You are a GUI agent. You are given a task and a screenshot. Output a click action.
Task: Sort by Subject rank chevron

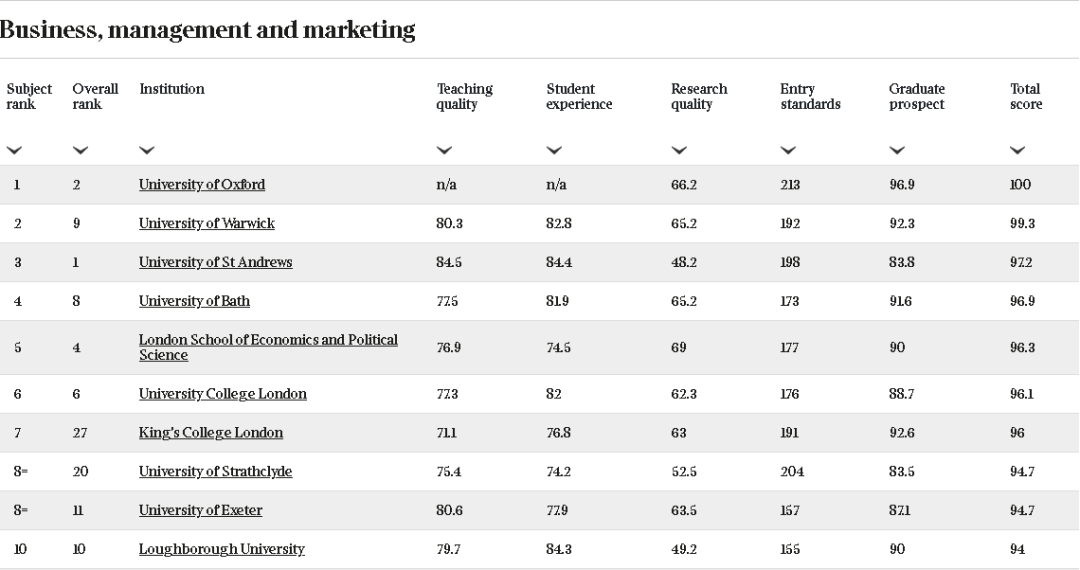[15, 150]
